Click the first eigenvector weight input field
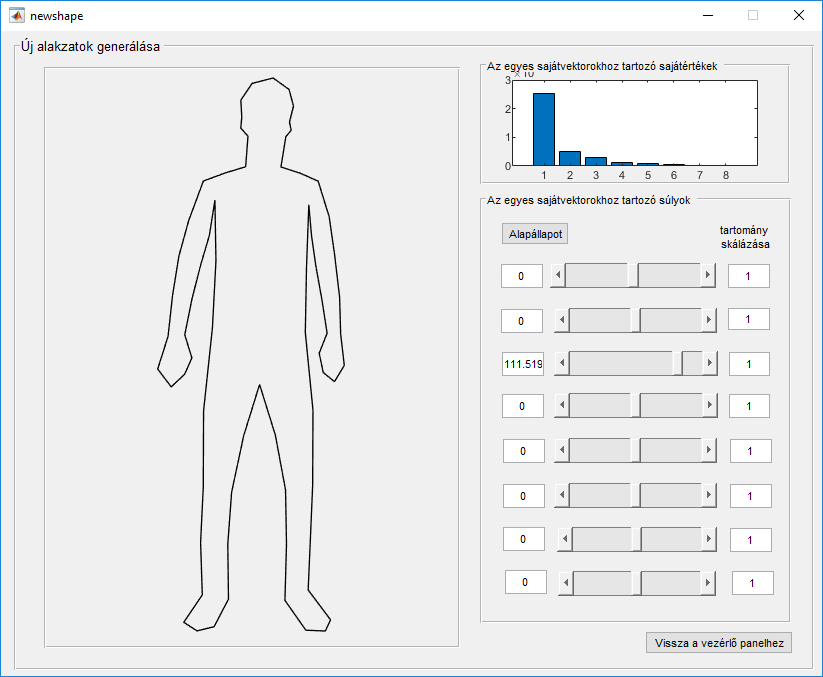823x677 pixels. (x=521, y=276)
